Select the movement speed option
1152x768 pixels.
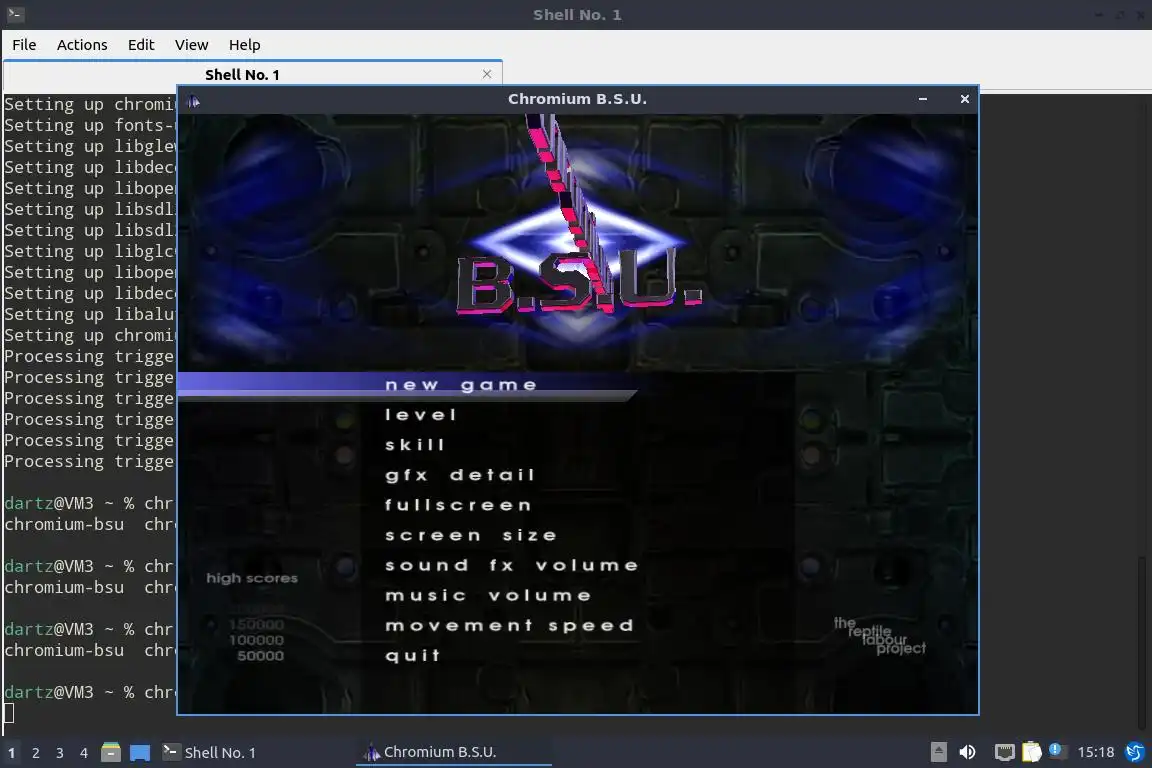pos(509,625)
